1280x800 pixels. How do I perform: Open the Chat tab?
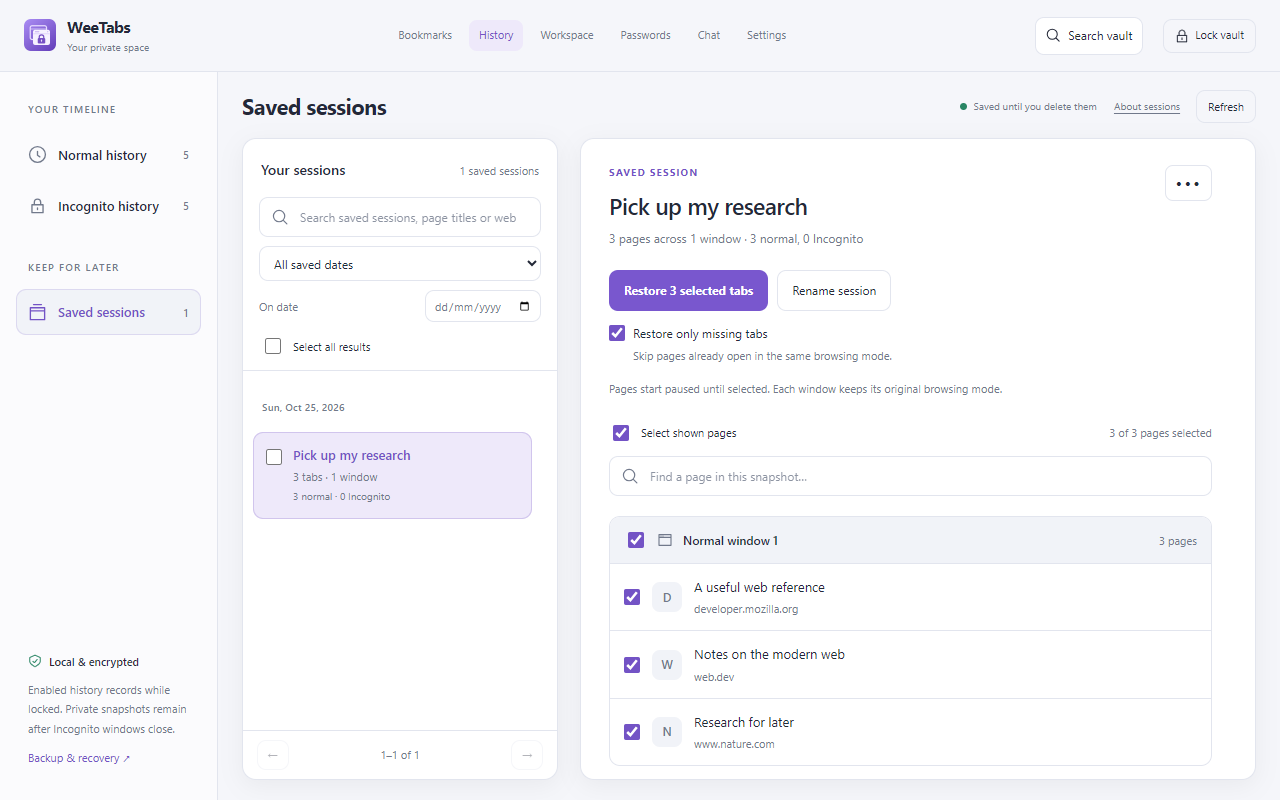(709, 35)
